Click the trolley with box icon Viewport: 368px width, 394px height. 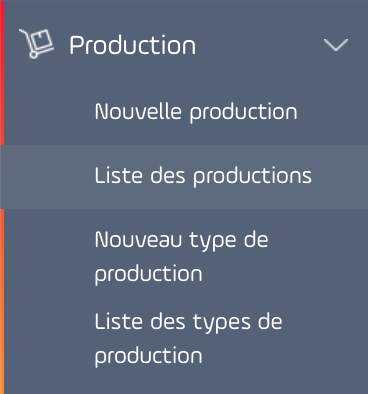(x=37, y=44)
